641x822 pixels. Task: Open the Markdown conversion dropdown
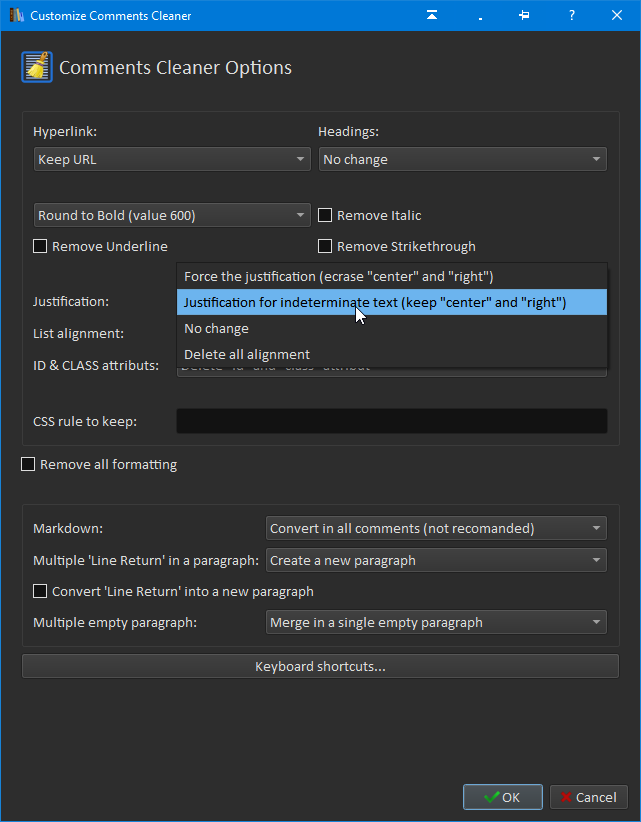pos(436,528)
